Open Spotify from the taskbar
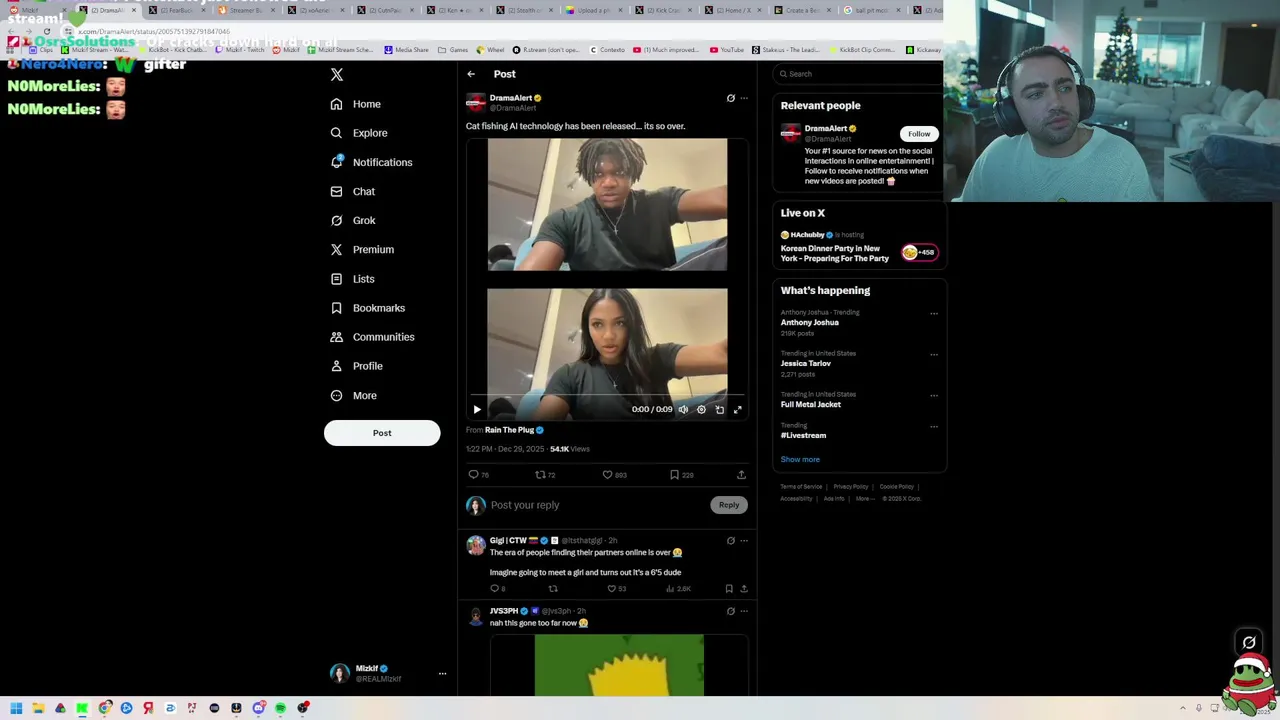 [x=280, y=708]
